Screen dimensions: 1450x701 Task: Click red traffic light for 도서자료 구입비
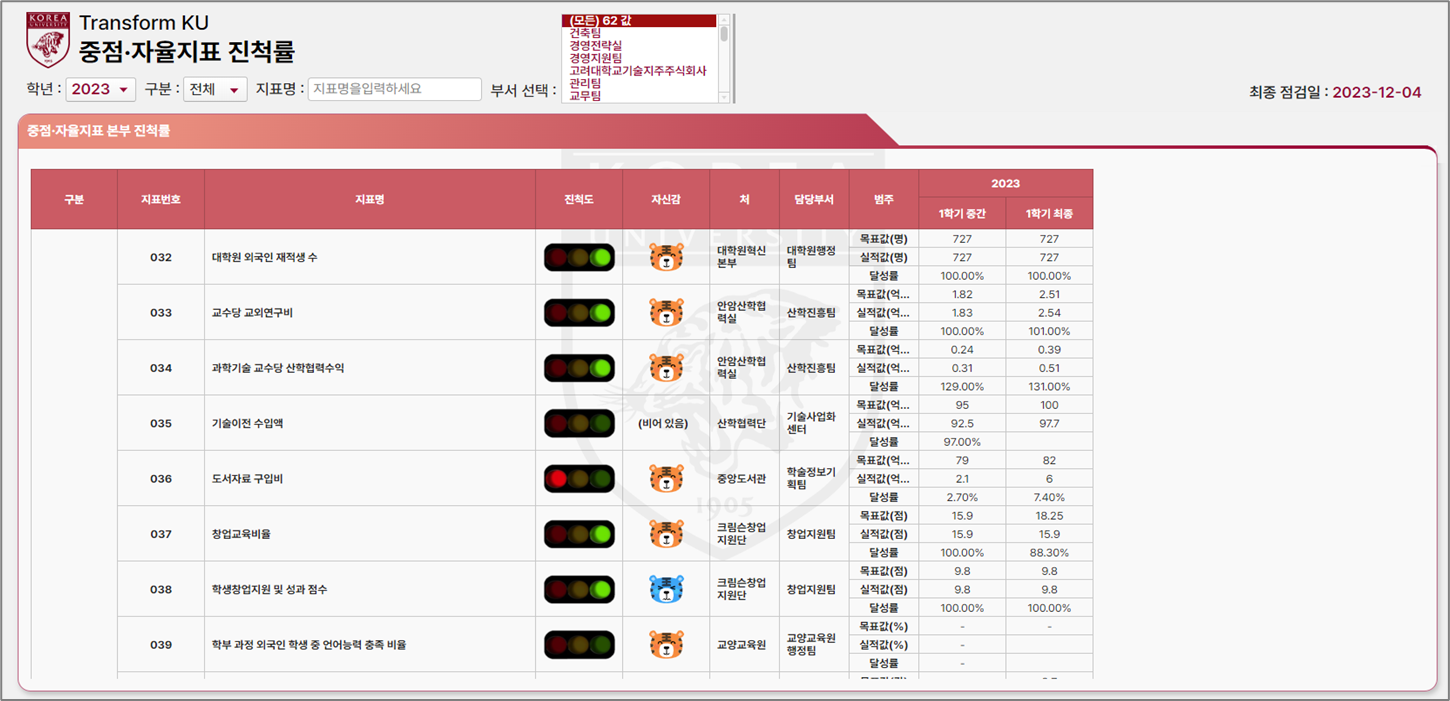click(579, 478)
